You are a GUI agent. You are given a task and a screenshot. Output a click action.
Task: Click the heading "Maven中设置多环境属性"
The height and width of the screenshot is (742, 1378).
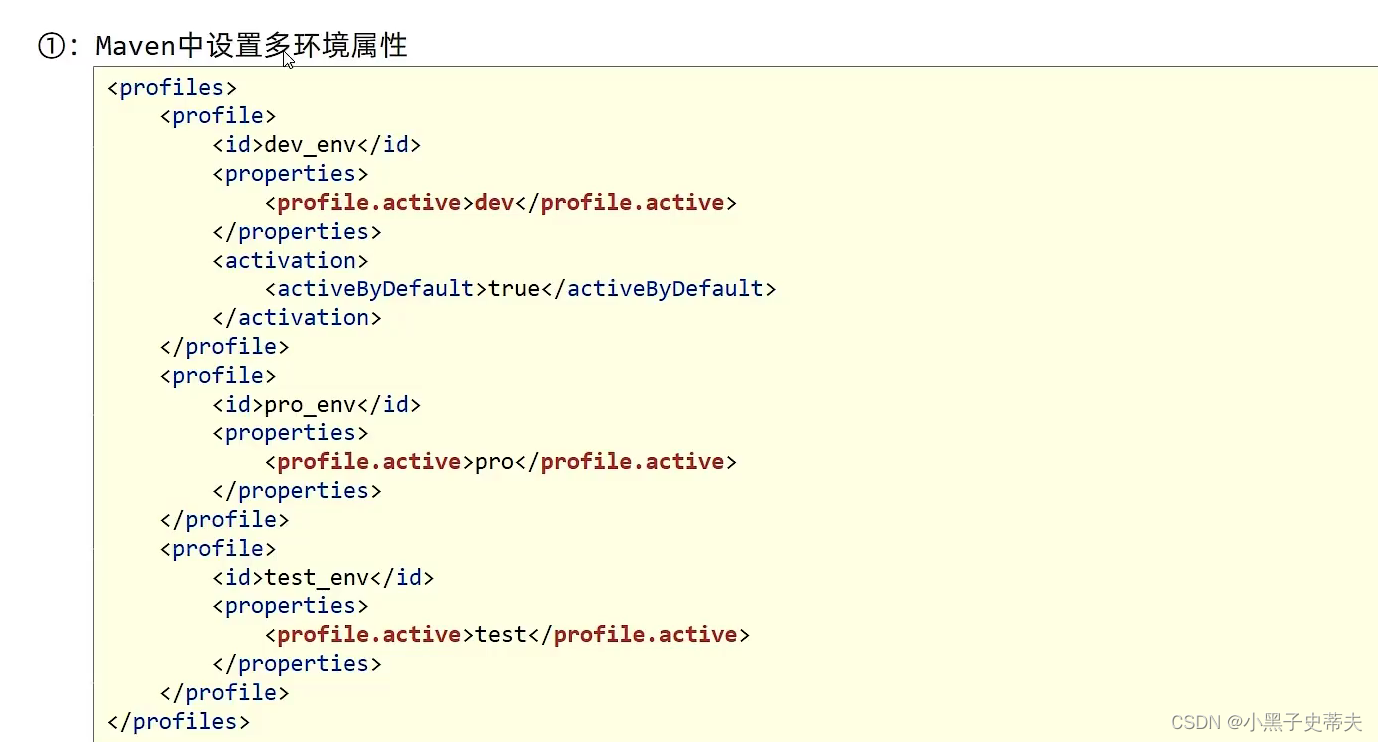(251, 46)
